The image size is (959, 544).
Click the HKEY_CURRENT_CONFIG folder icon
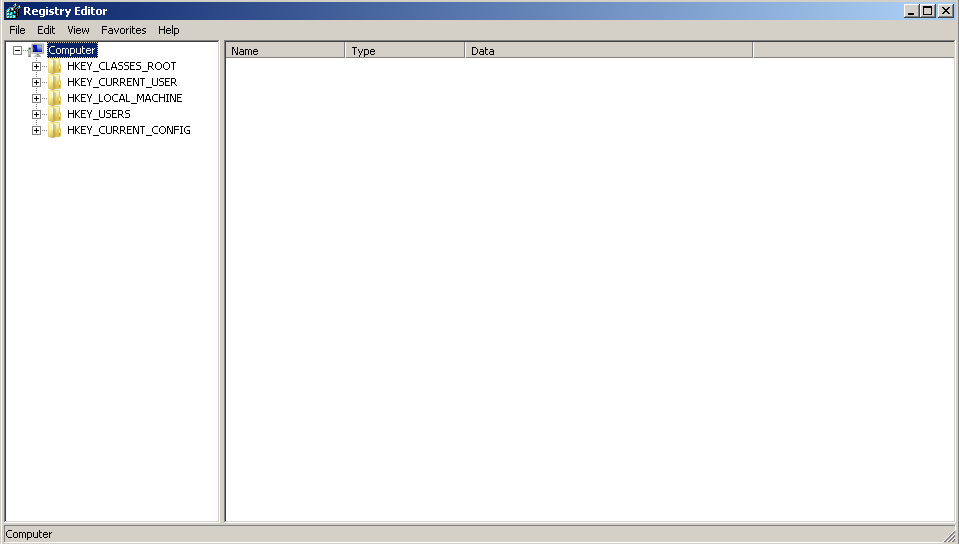54,130
